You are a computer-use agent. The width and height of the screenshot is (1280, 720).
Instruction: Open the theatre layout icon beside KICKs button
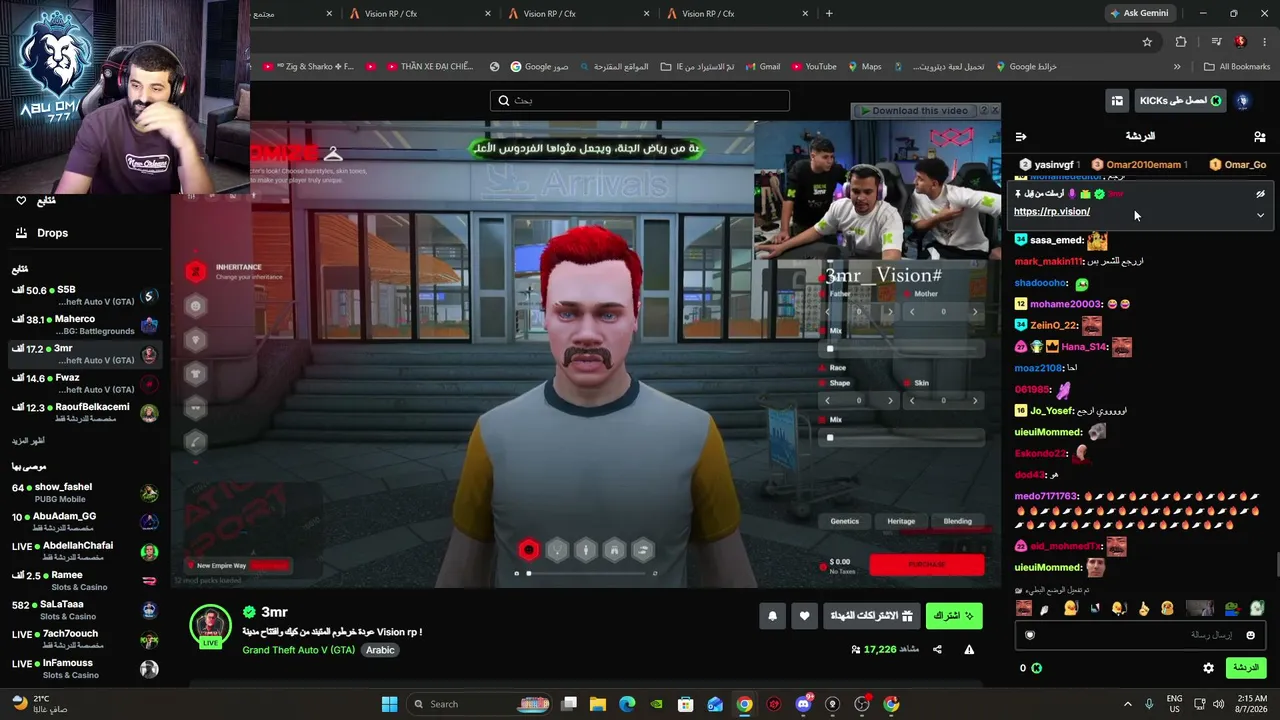click(1117, 101)
